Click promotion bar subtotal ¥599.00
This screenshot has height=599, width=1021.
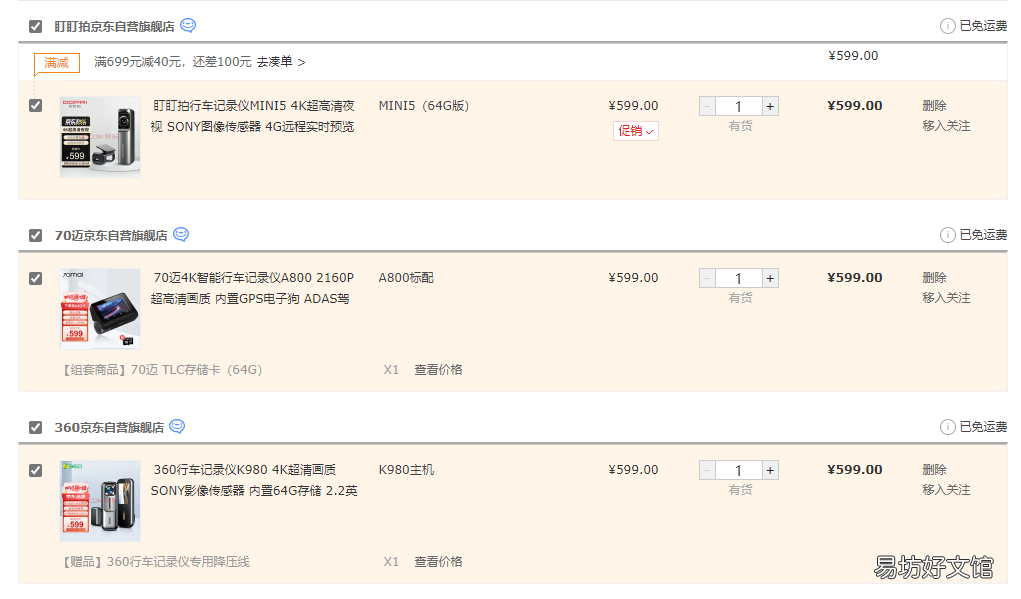(x=853, y=56)
